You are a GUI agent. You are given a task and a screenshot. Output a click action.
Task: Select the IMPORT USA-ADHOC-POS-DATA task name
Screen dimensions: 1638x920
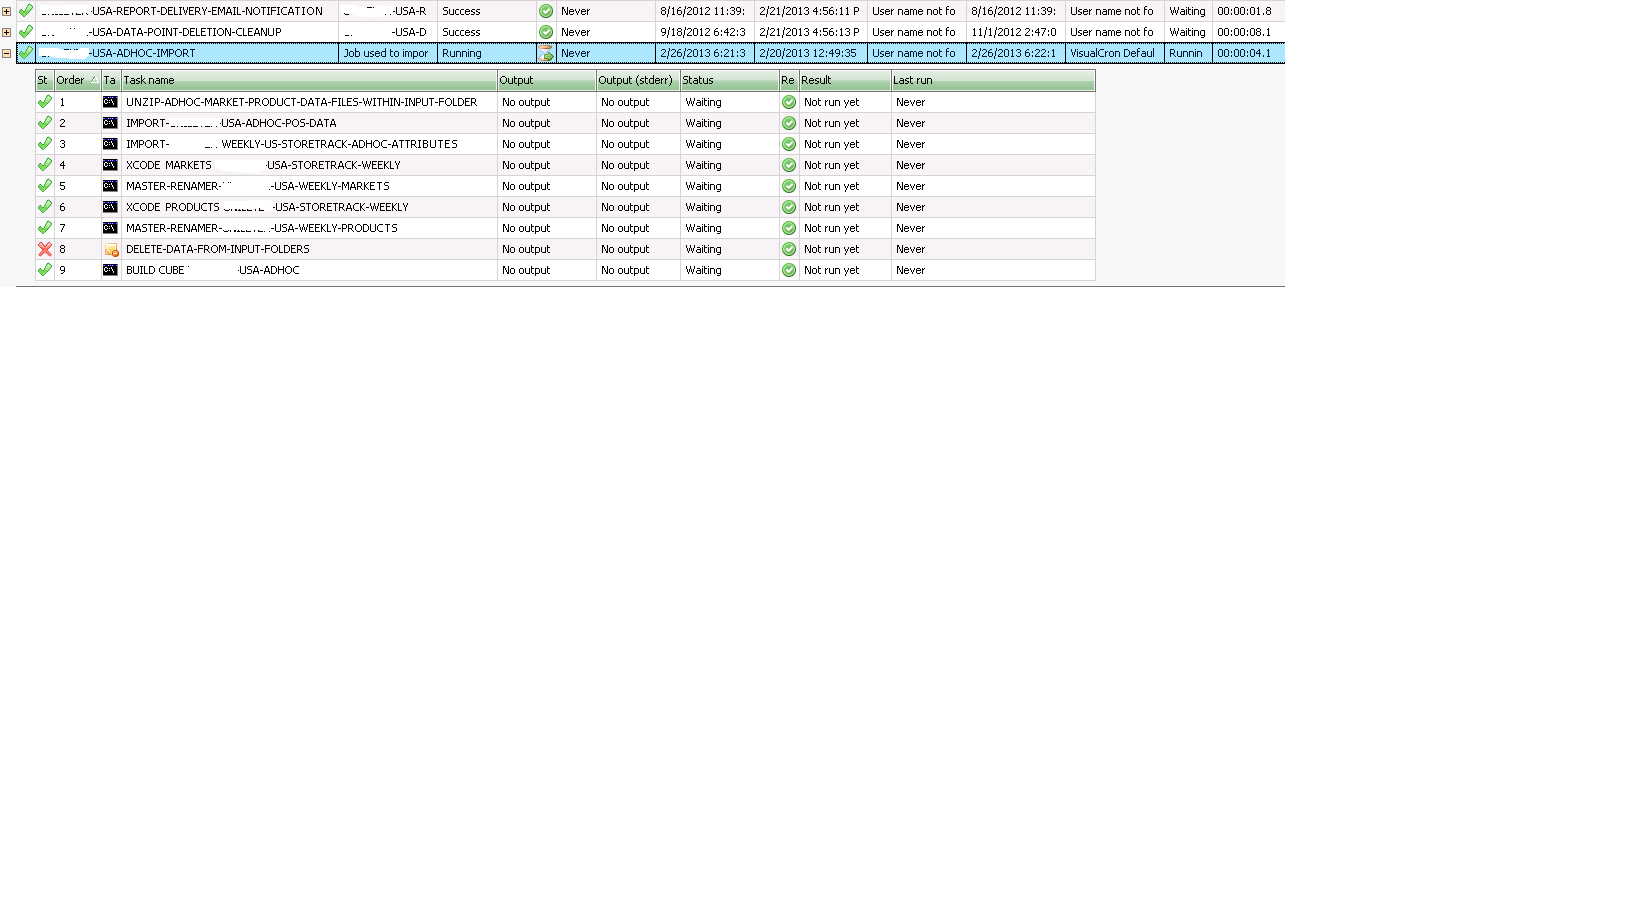pyautogui.click(x=230, y=123)
